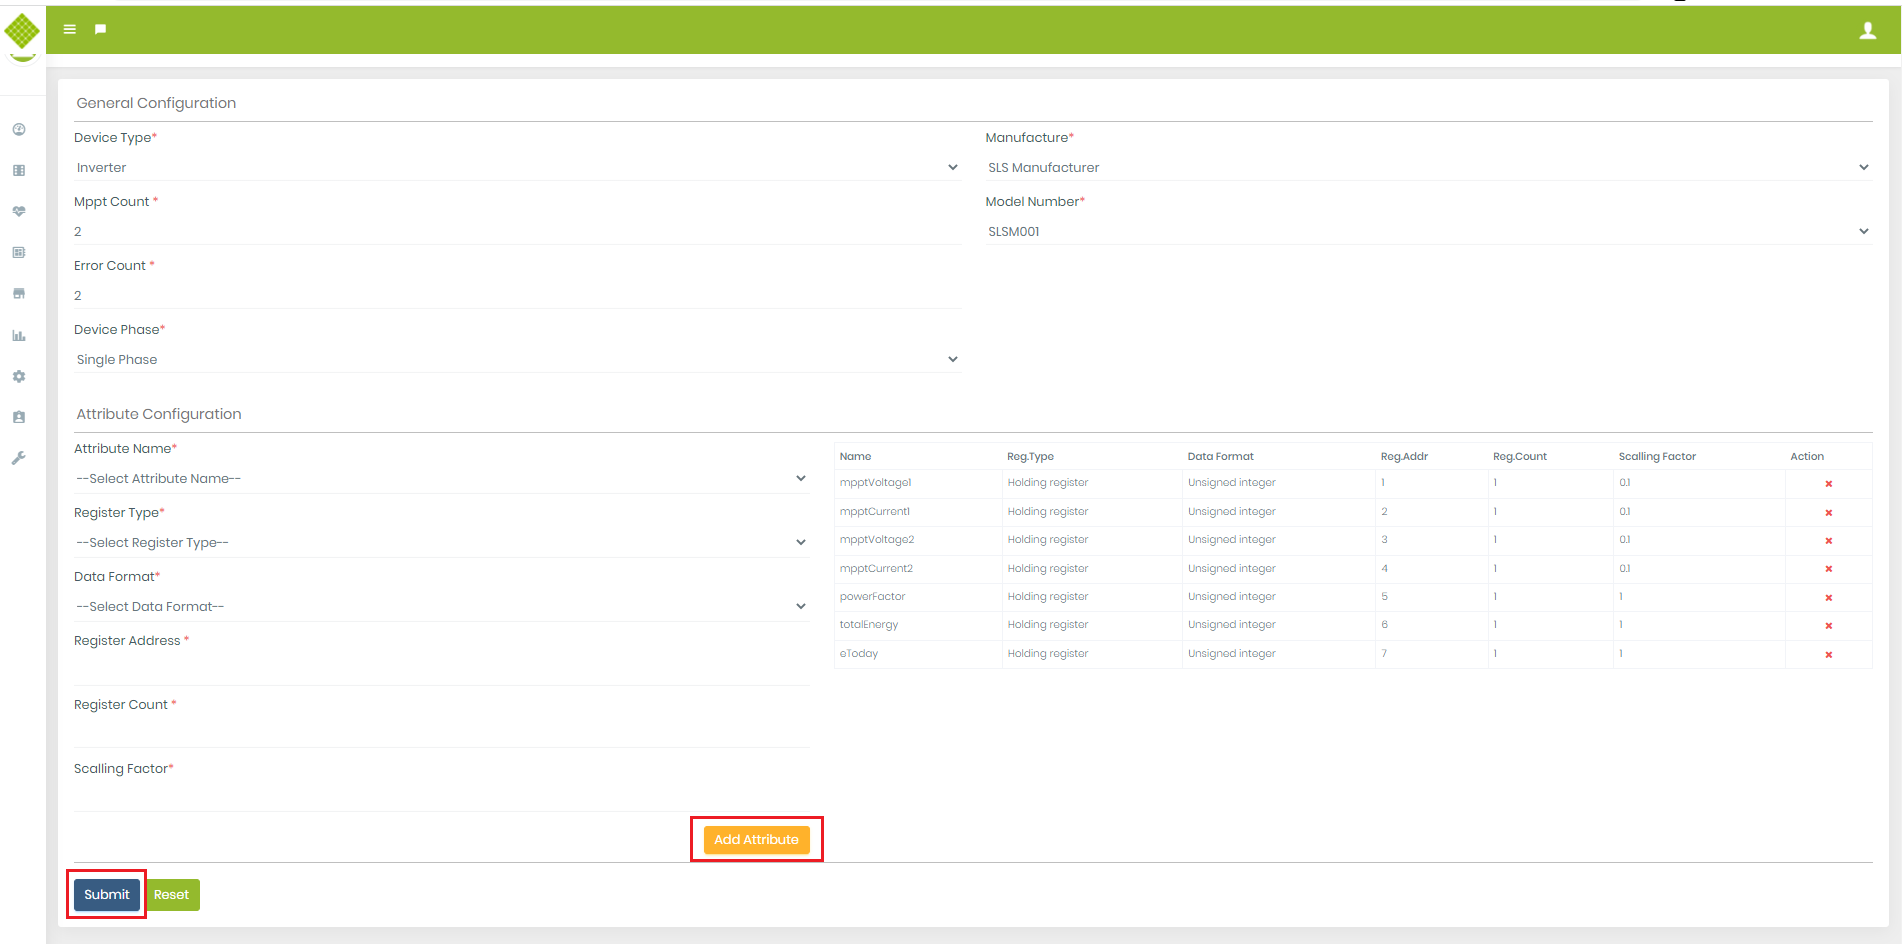Image resolution: width=1902 pixels, height=944 pixels.
Task: Click the heartbeat health icon in sidebar
Action: 19,212
